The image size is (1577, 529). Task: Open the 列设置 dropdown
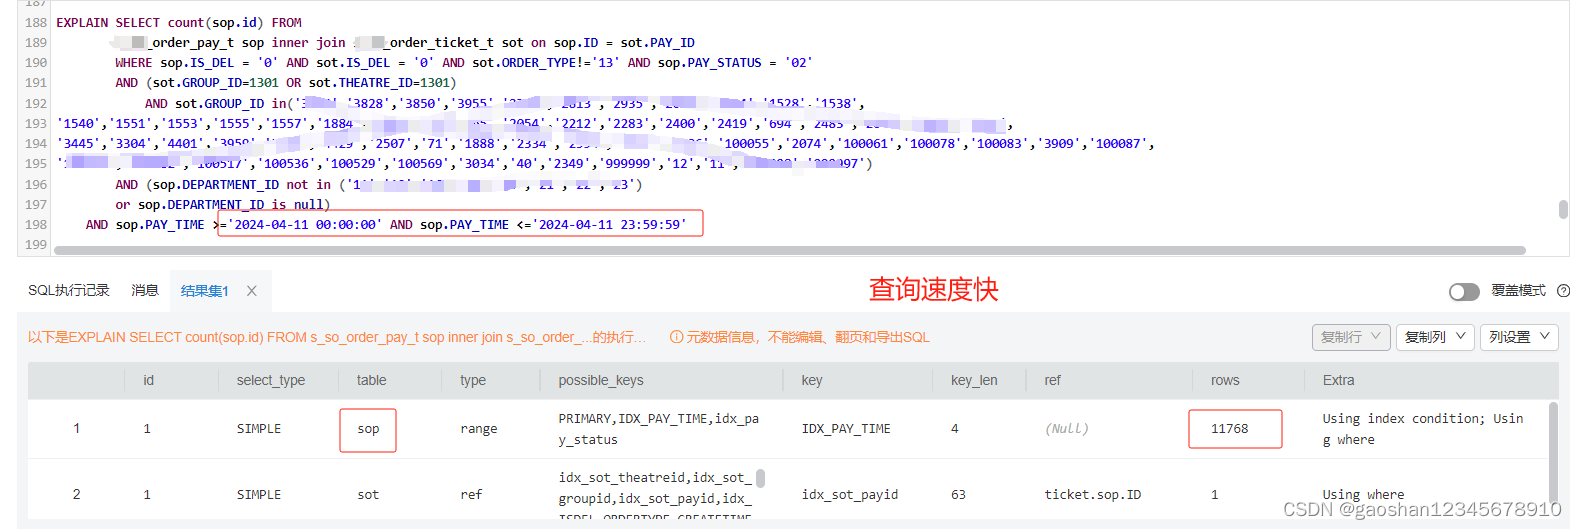tap(1519, 337)
